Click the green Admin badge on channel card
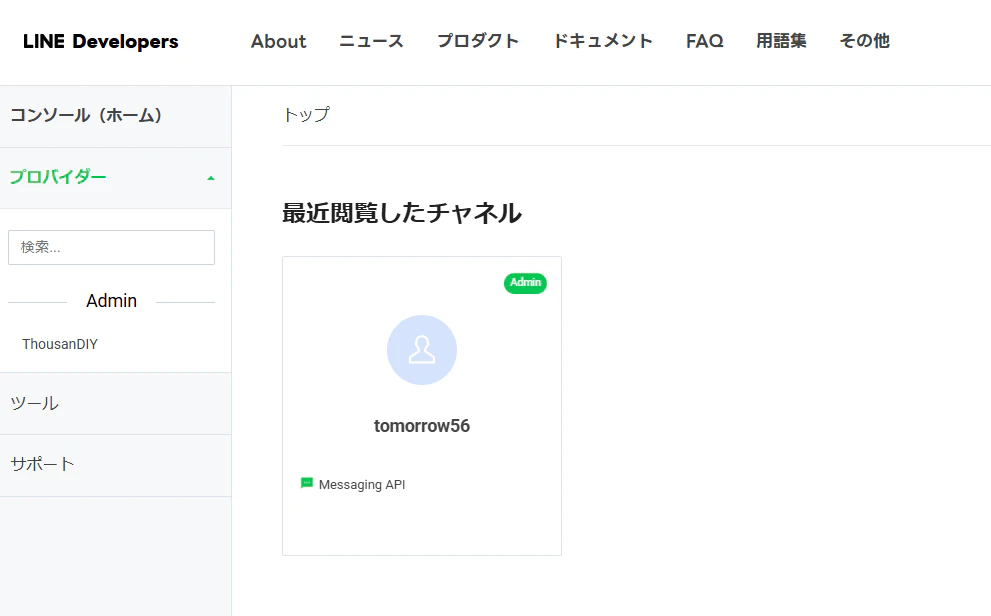The image size is (991, 616). tap(525, 283)
